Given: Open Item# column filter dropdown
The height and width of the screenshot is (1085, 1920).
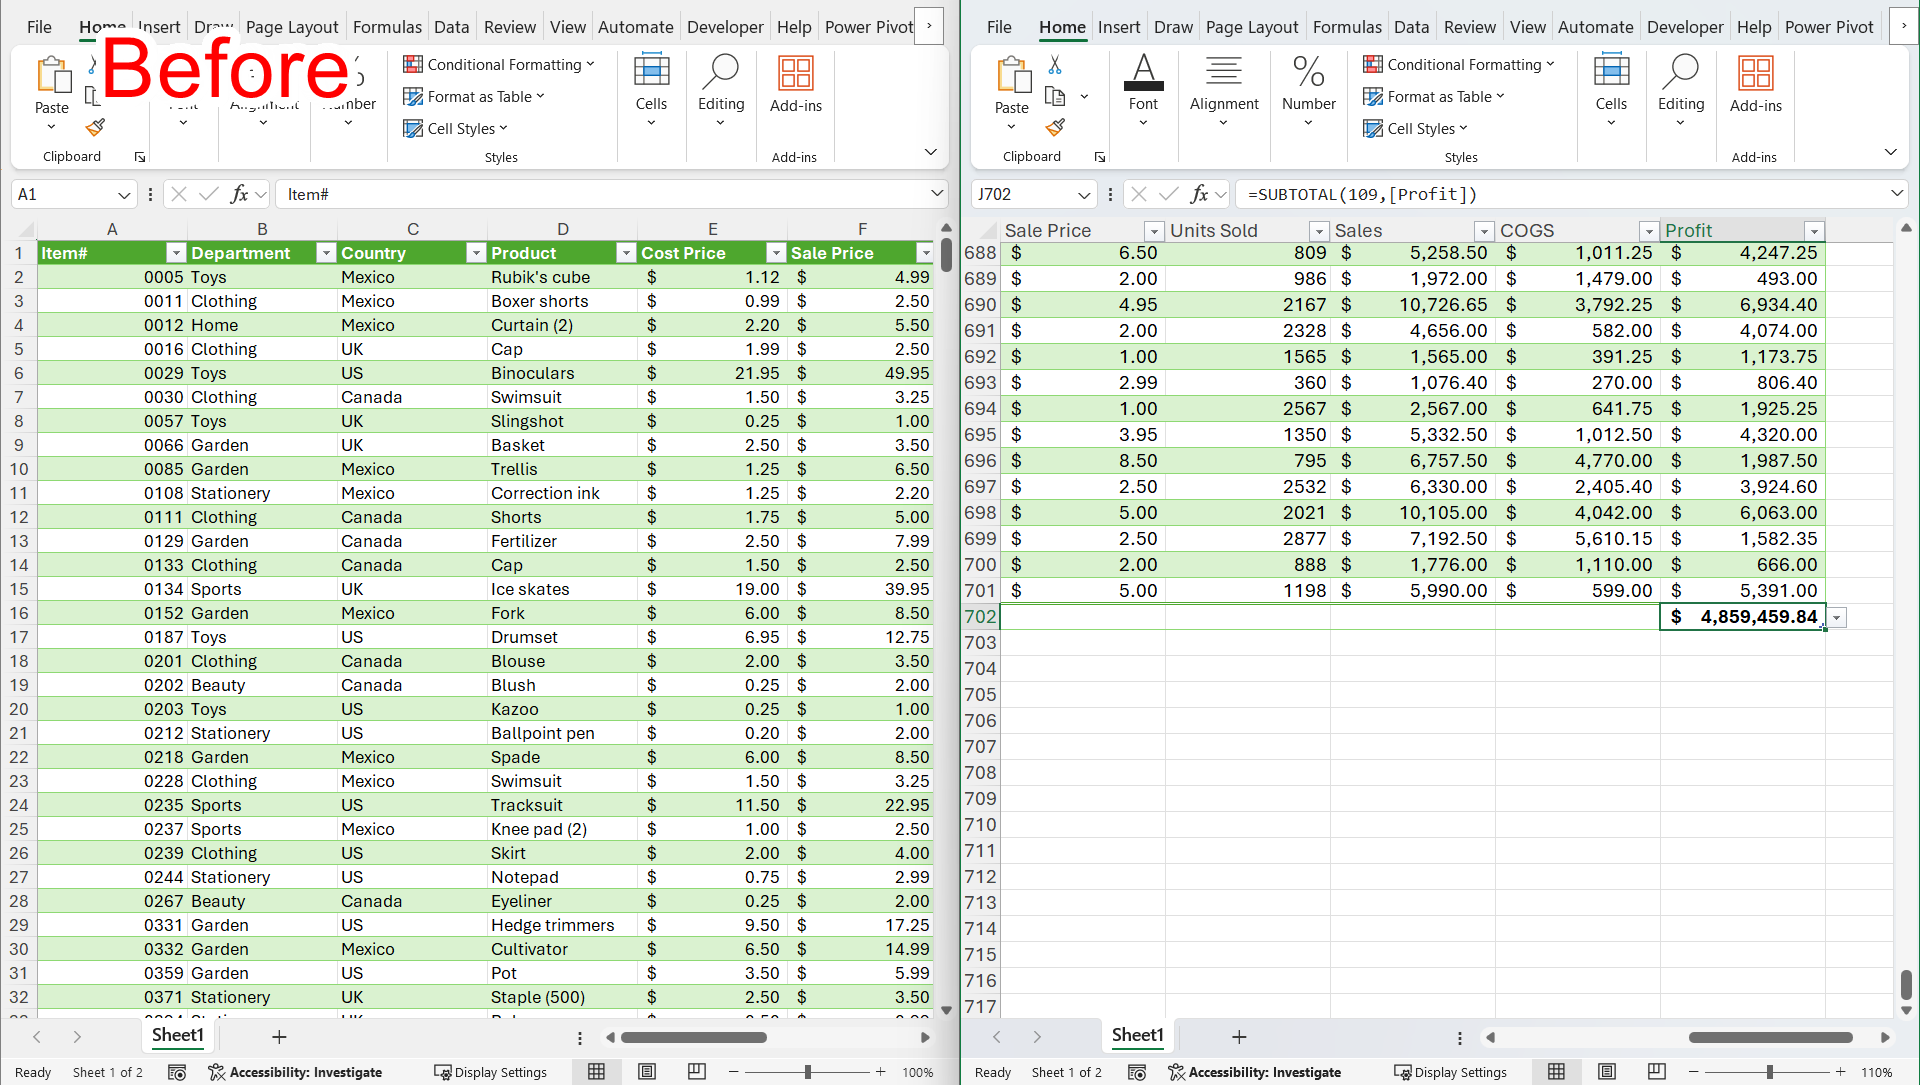Looking at the screenshot, I should [176, 253].
